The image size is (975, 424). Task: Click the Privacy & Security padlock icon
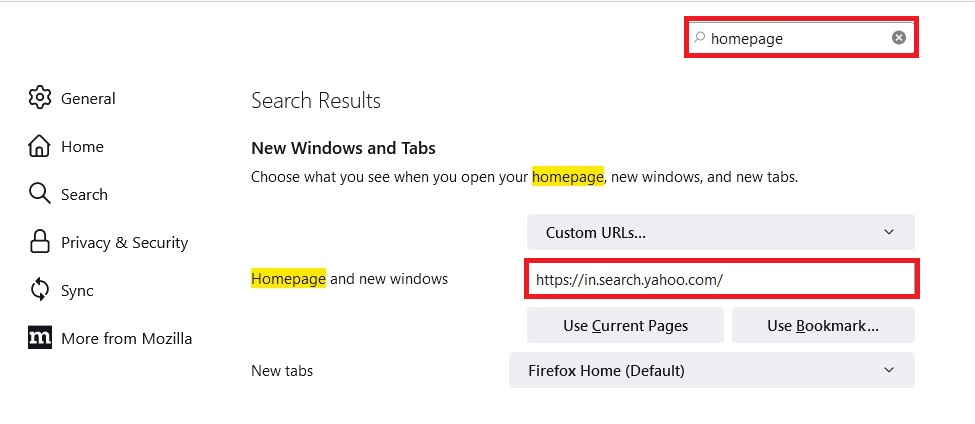(39, 242)
